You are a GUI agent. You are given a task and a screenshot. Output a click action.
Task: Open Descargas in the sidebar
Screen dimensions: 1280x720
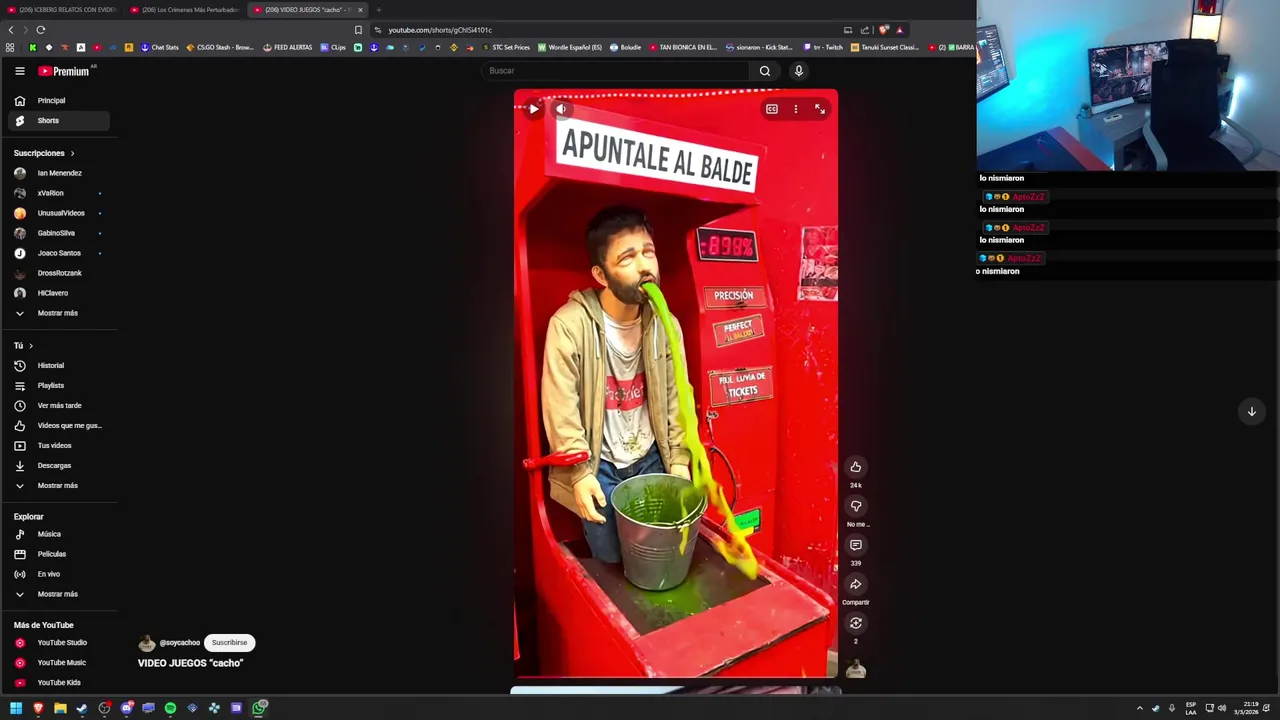click(59, 466)
